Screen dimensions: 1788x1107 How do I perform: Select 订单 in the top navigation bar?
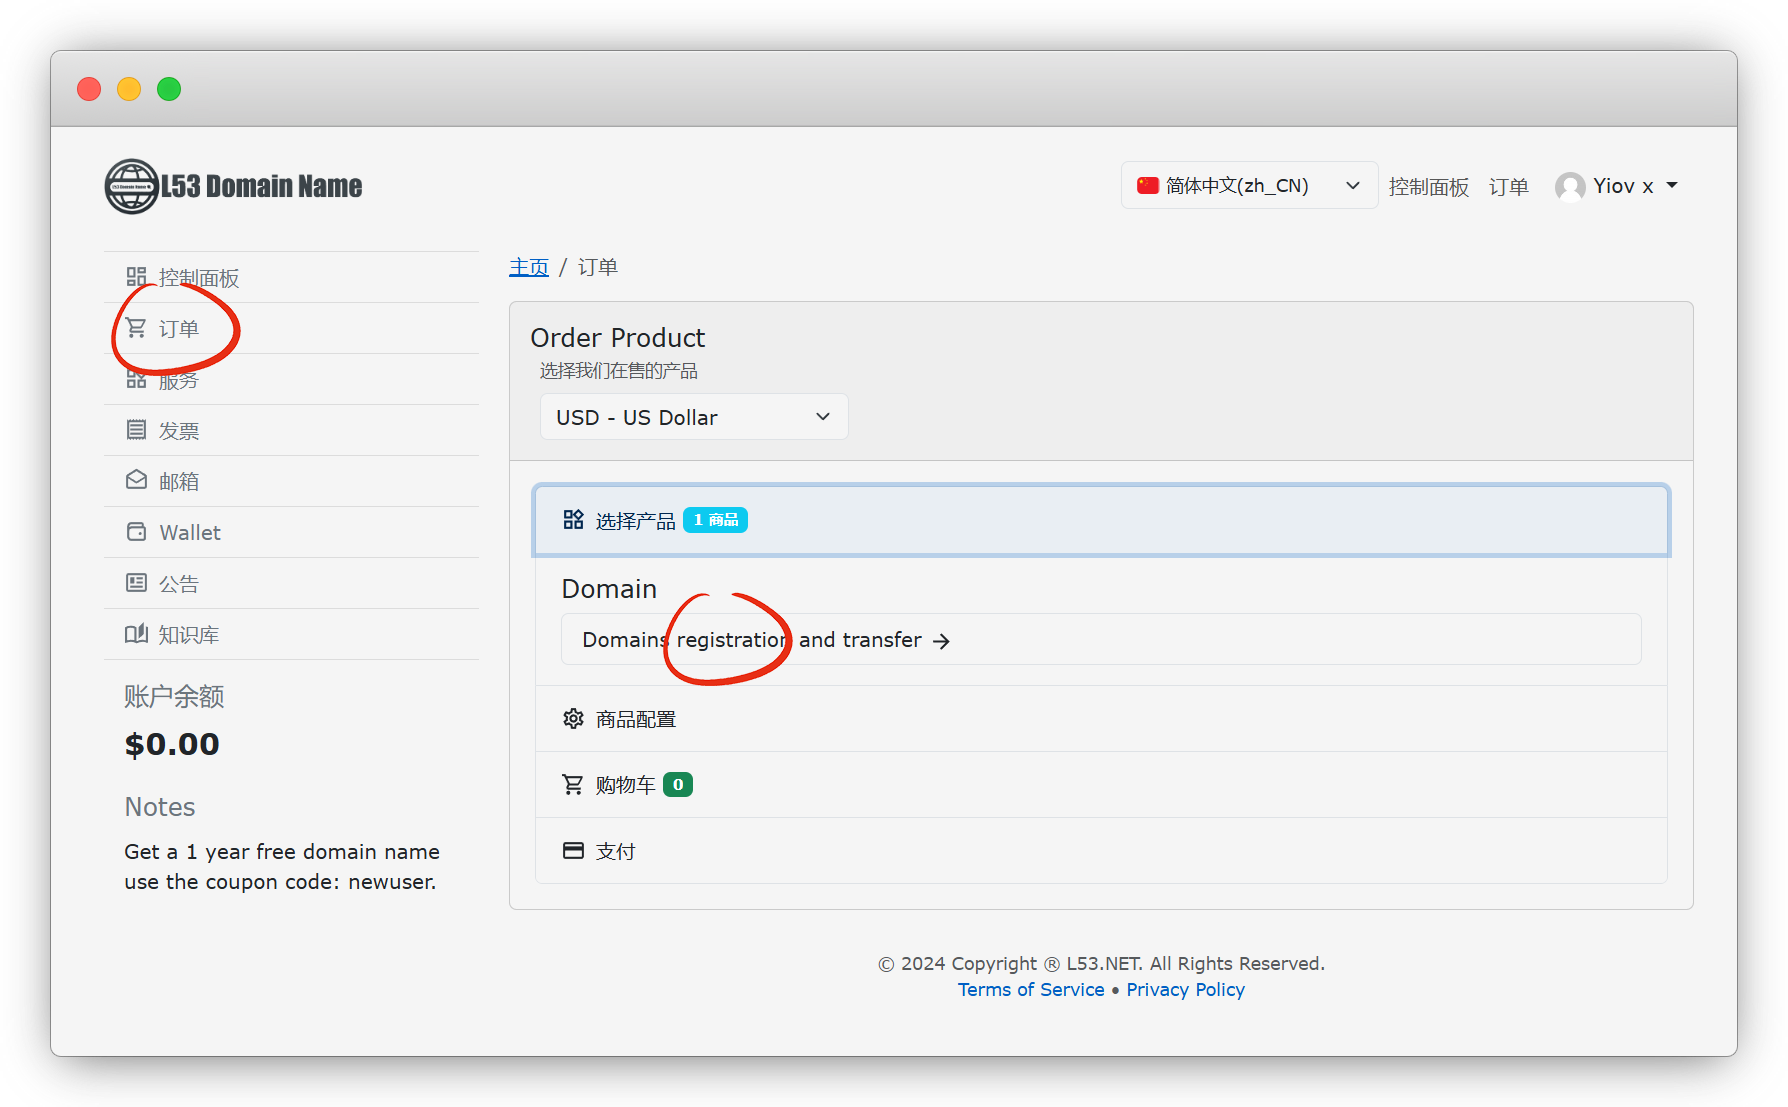click(x=1508, y=187)
